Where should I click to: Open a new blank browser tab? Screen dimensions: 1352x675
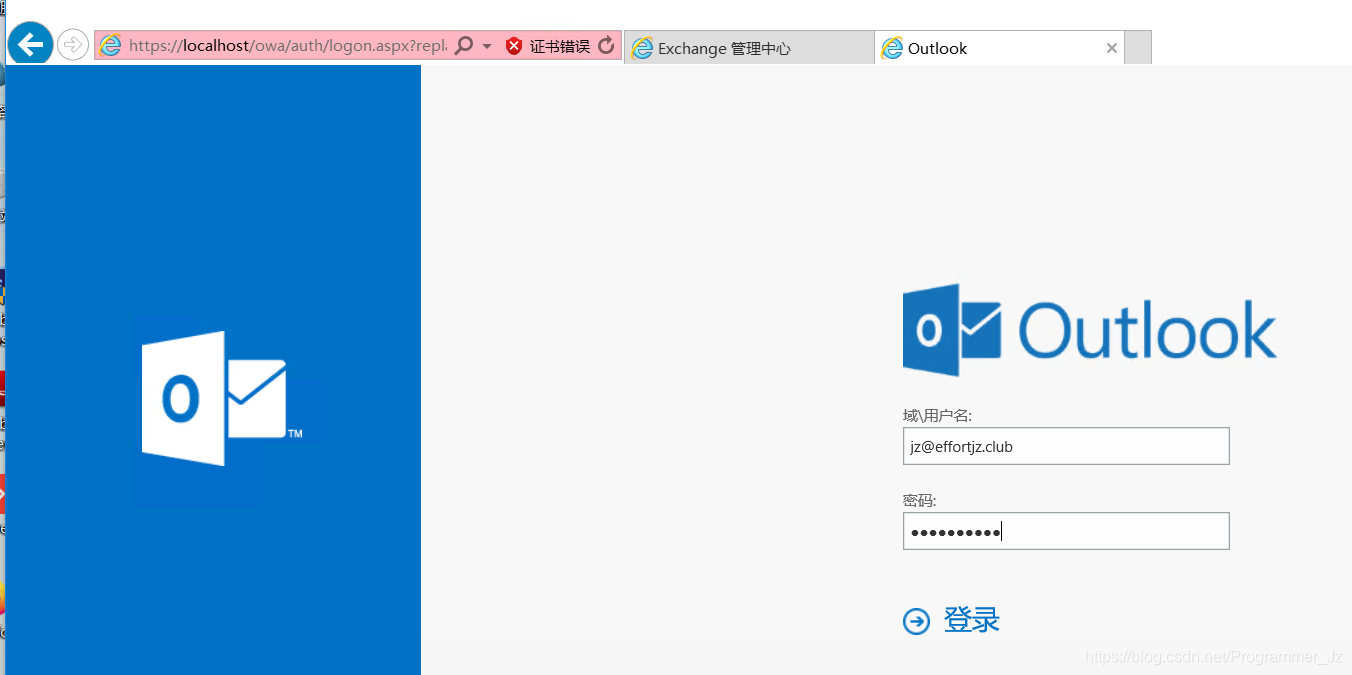[1138, 48]
